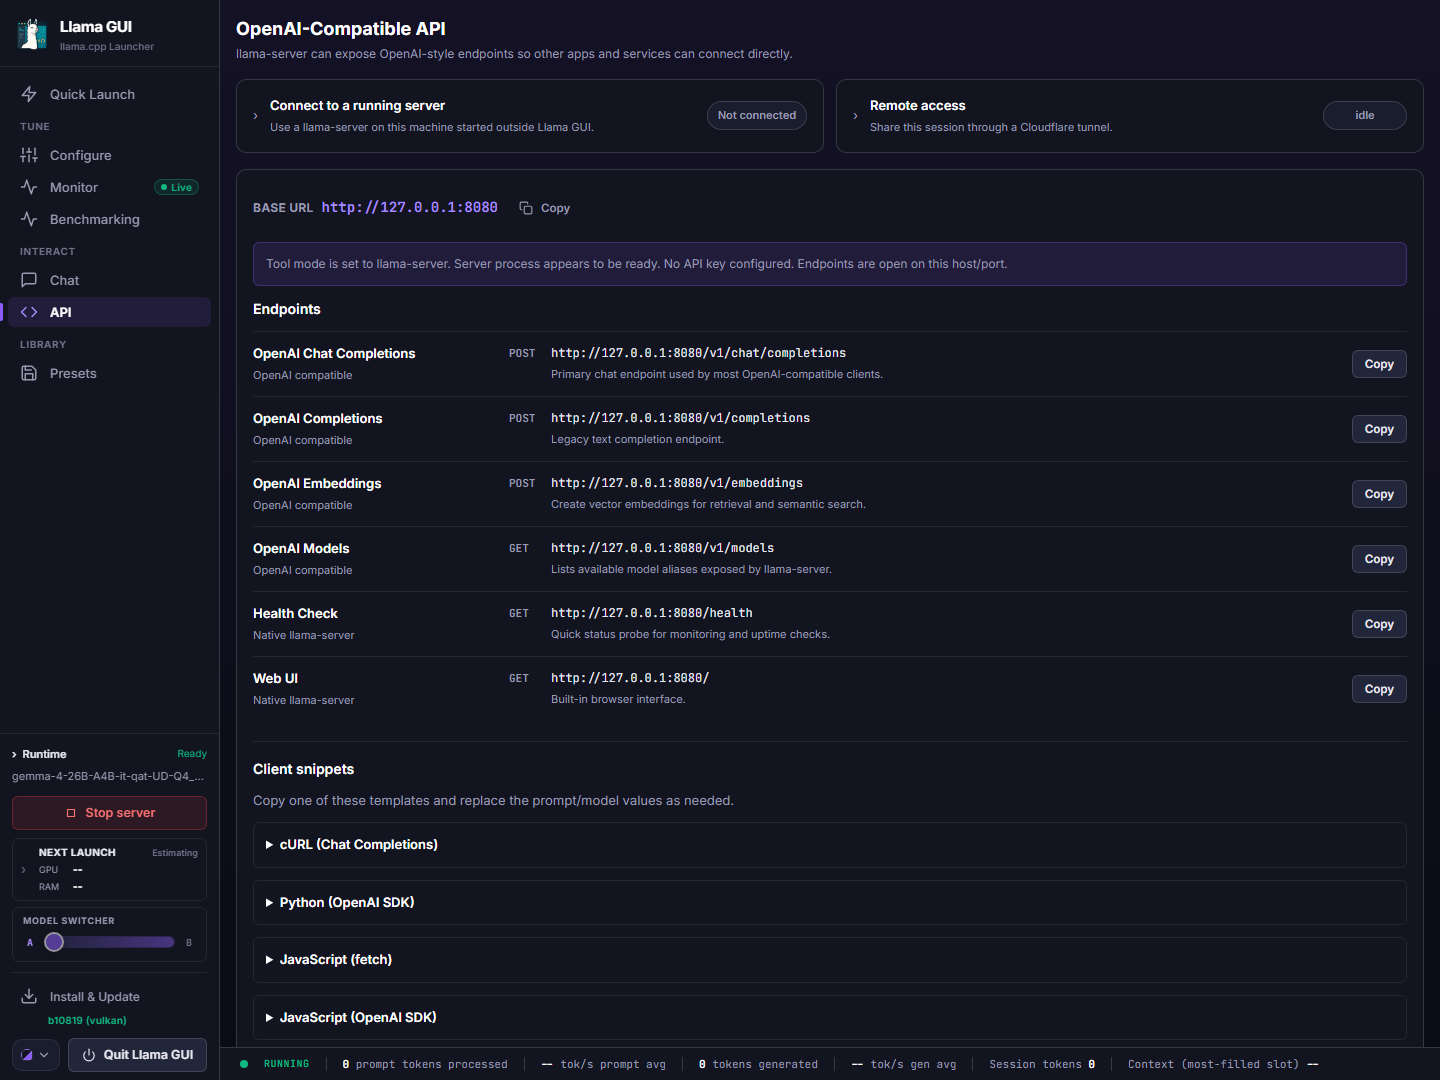Click the copy icon beside base URL
Viewport: 1440px width, 1080px height.
[x=526, y=208]
